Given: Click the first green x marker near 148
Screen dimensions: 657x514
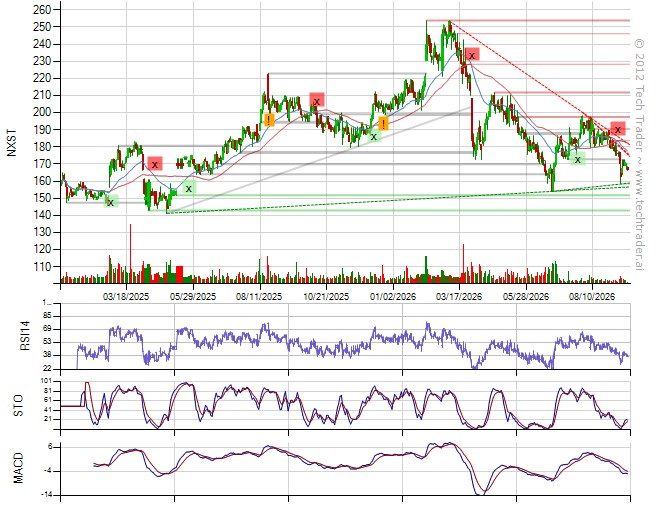Looking at the screenshot, I should (111, 202).
